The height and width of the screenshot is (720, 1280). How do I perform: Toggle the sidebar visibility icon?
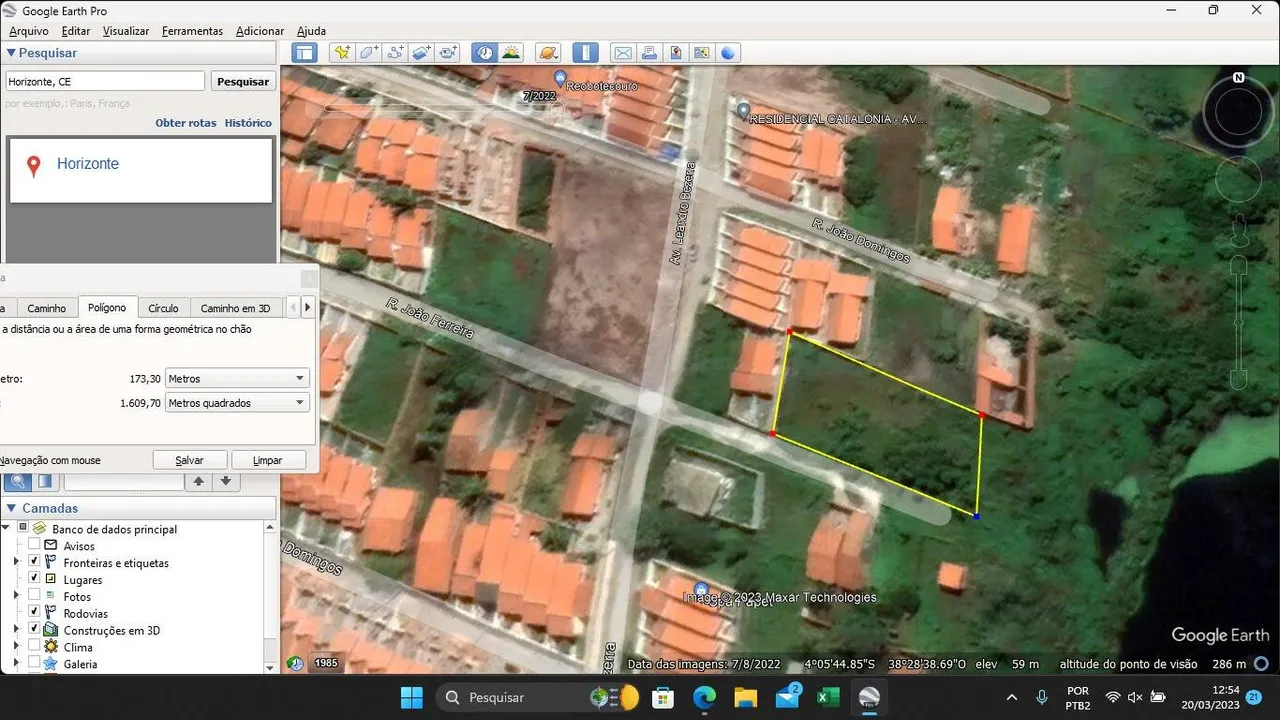click(305, 53)
